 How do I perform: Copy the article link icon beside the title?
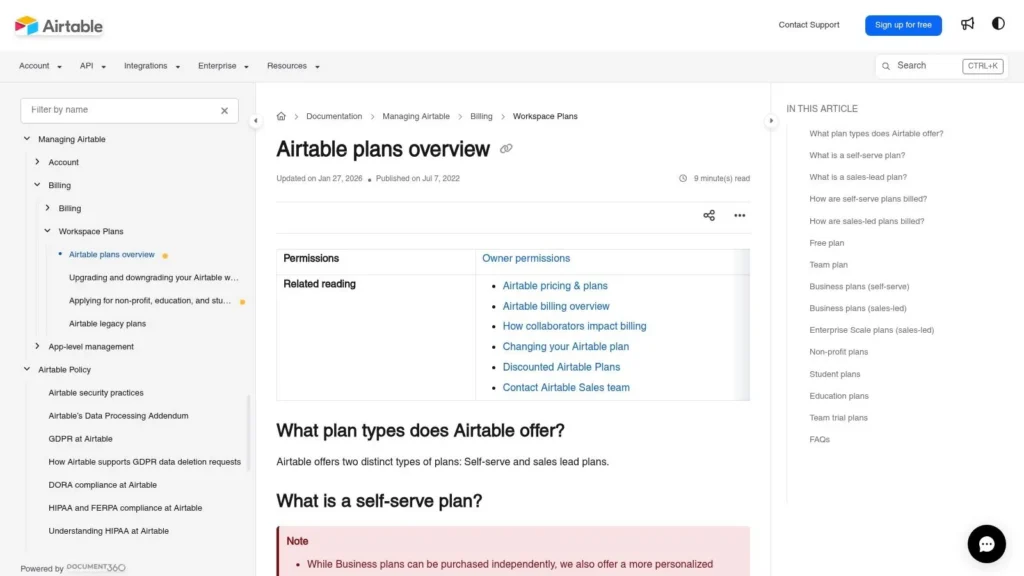click(506, 148)
